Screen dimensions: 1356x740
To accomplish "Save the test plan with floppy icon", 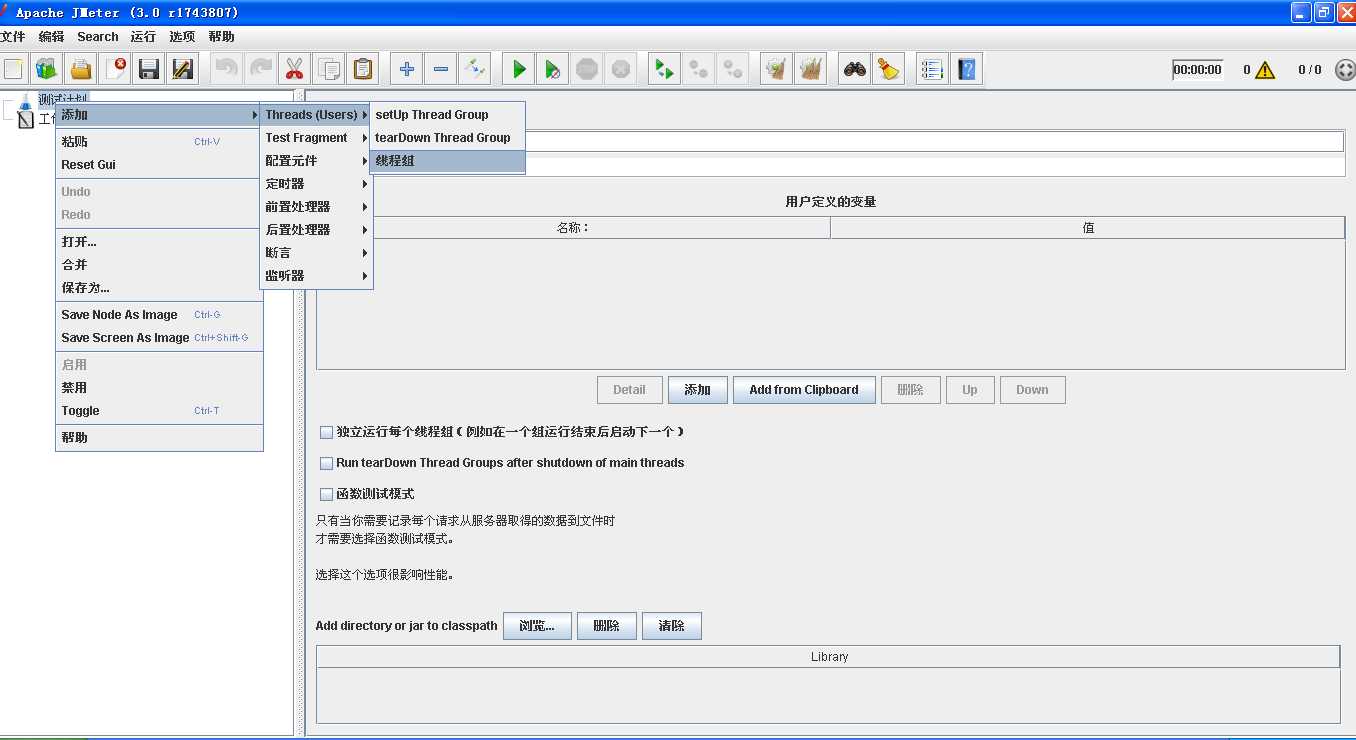I will pyautogui.click(x=149, y=69).
